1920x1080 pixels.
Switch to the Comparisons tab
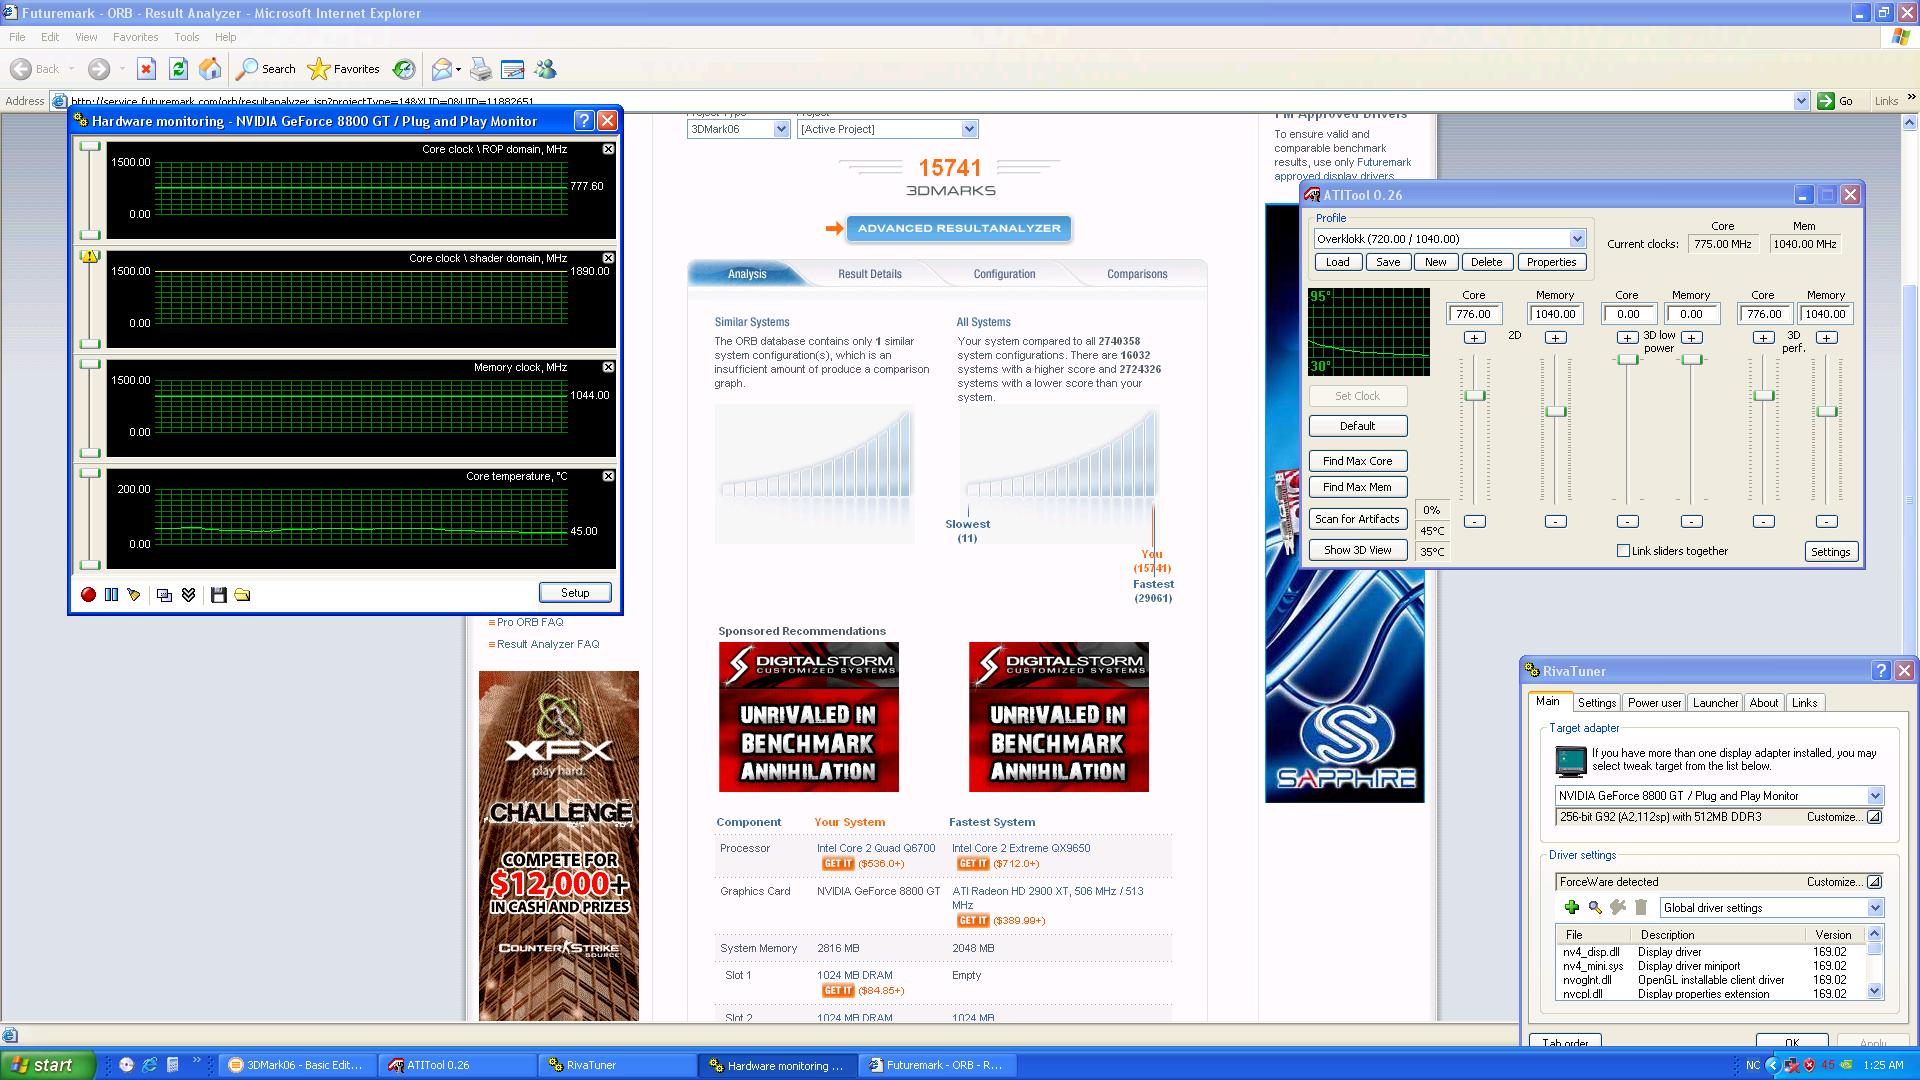[x=1137, y=274]
